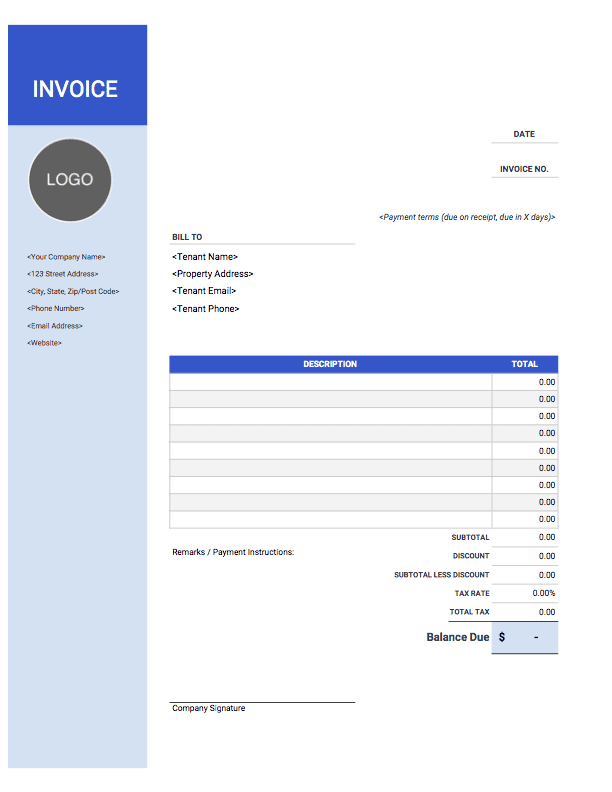Click the INVOICE NO. field
This screenshot has width=612, height=792.
pyautogui.click(x=525, y=169)
